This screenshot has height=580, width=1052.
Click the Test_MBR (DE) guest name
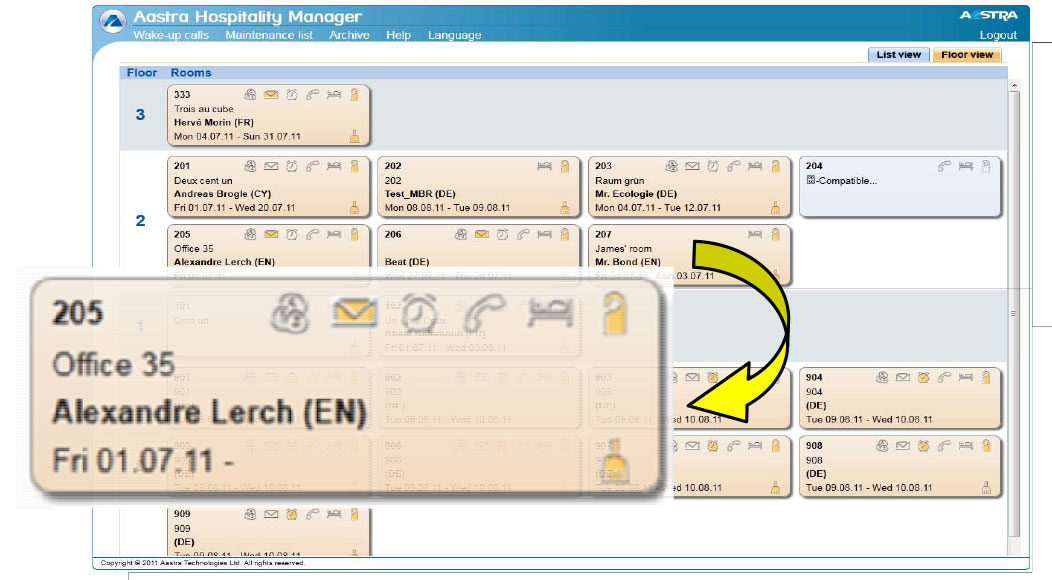(x=420, y=194)
